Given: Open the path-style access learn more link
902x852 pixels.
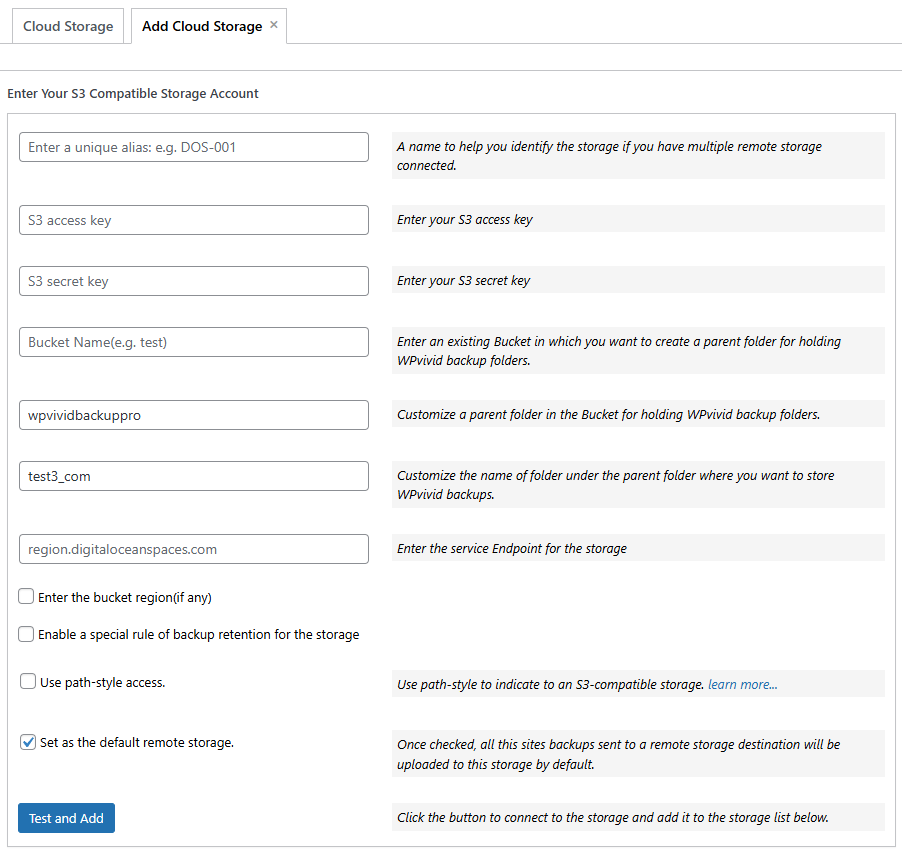Looking at the screenshot, I should 742,684.
